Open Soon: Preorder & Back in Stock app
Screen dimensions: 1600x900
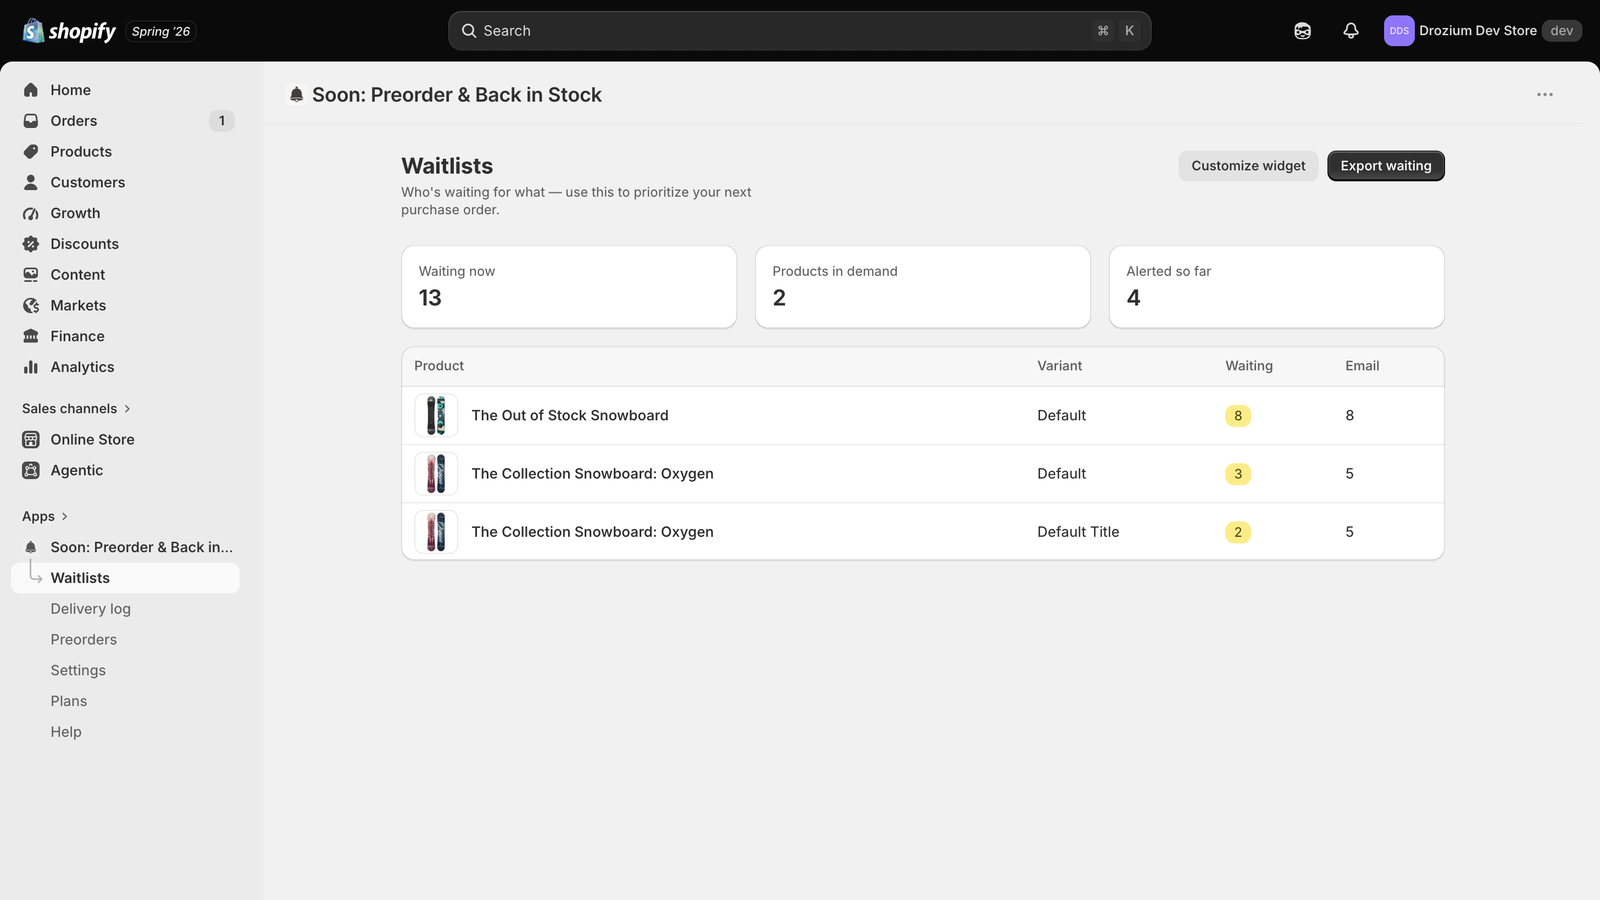pos(125,548)
